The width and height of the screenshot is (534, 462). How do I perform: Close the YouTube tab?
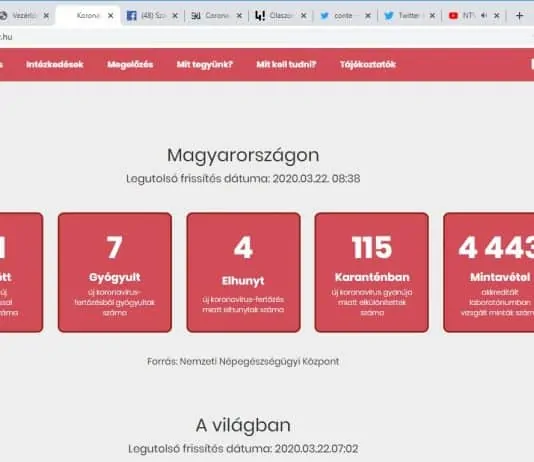tap(497, 16)
